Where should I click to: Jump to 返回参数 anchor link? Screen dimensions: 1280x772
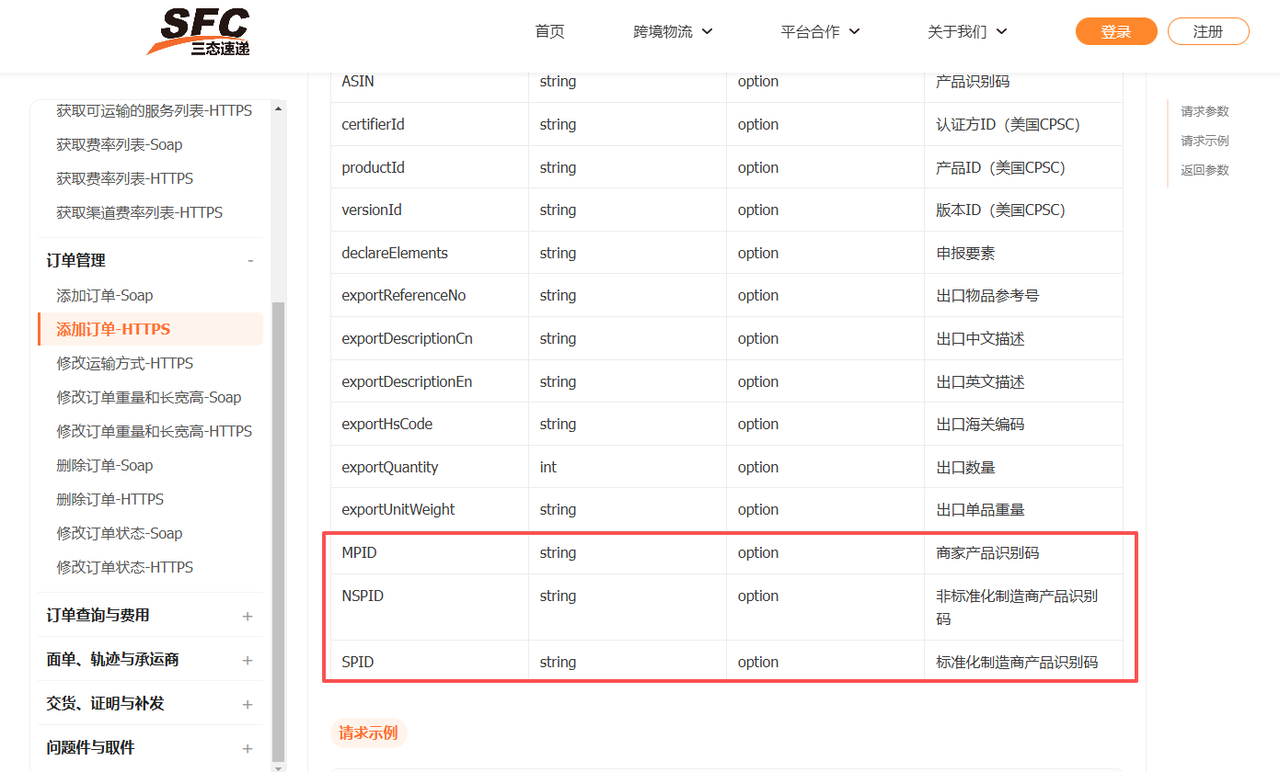[1205, 170]
